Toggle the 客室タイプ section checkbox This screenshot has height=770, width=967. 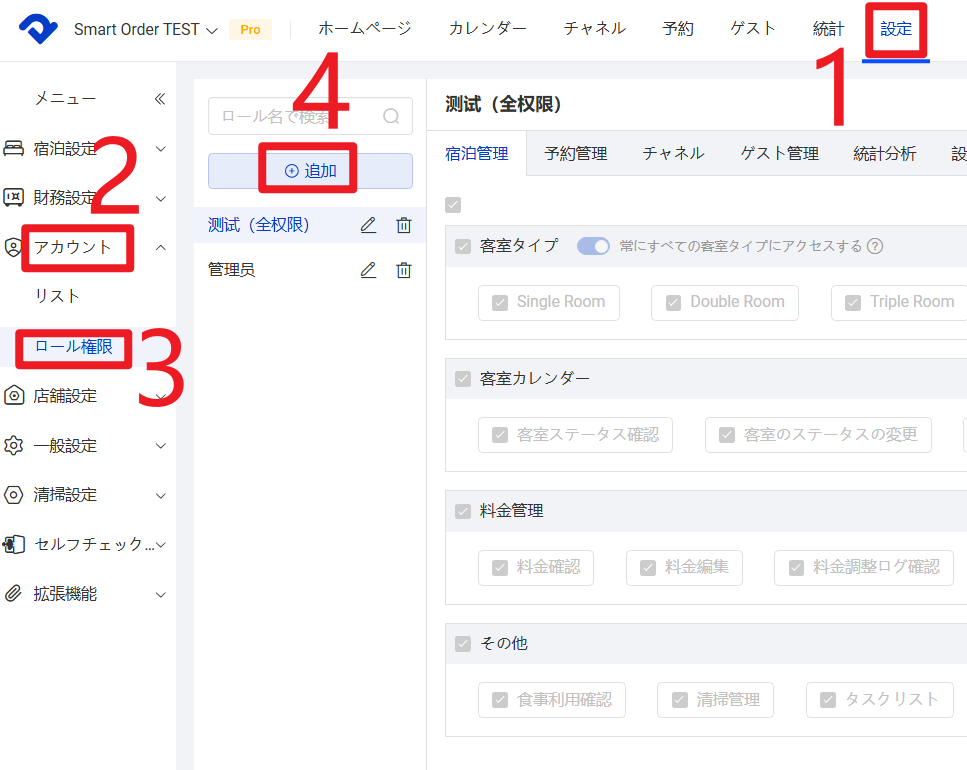click(x=463, y=246)
